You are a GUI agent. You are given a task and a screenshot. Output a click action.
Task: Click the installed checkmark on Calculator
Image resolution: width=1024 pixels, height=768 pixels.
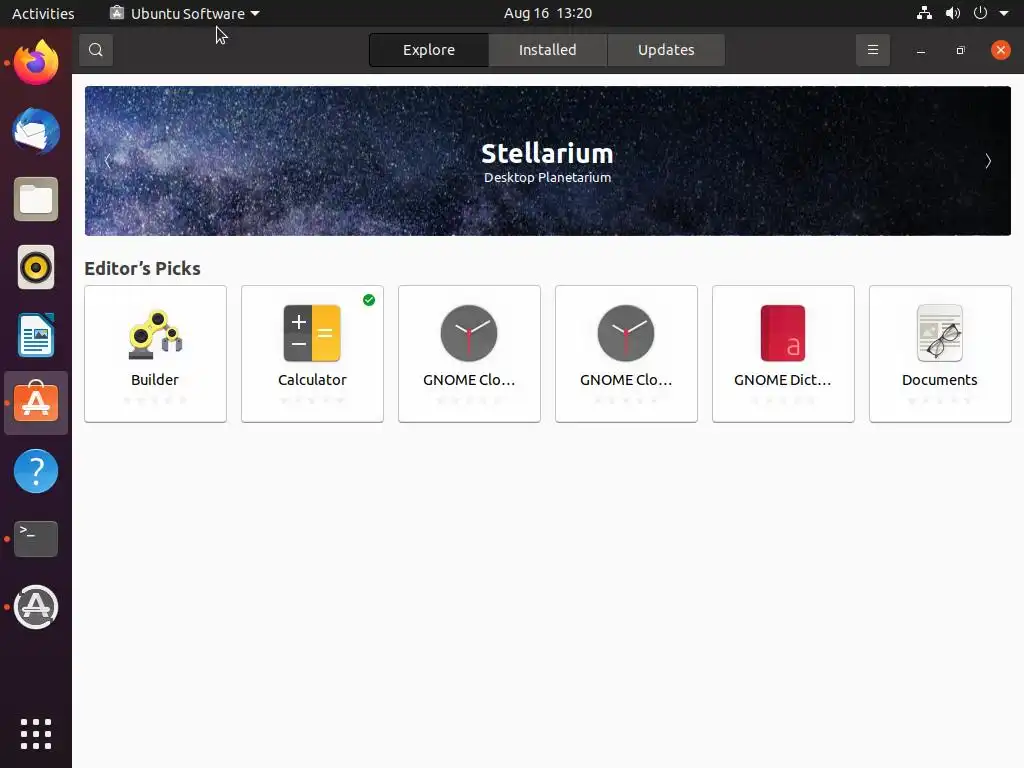pyautogui.click(x=369, y=300)
